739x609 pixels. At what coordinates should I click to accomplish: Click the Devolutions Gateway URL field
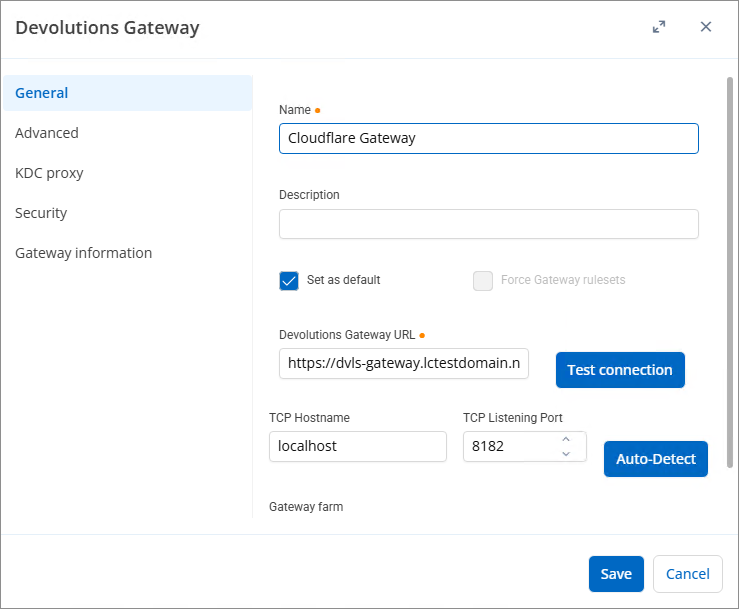coord(404,363)
